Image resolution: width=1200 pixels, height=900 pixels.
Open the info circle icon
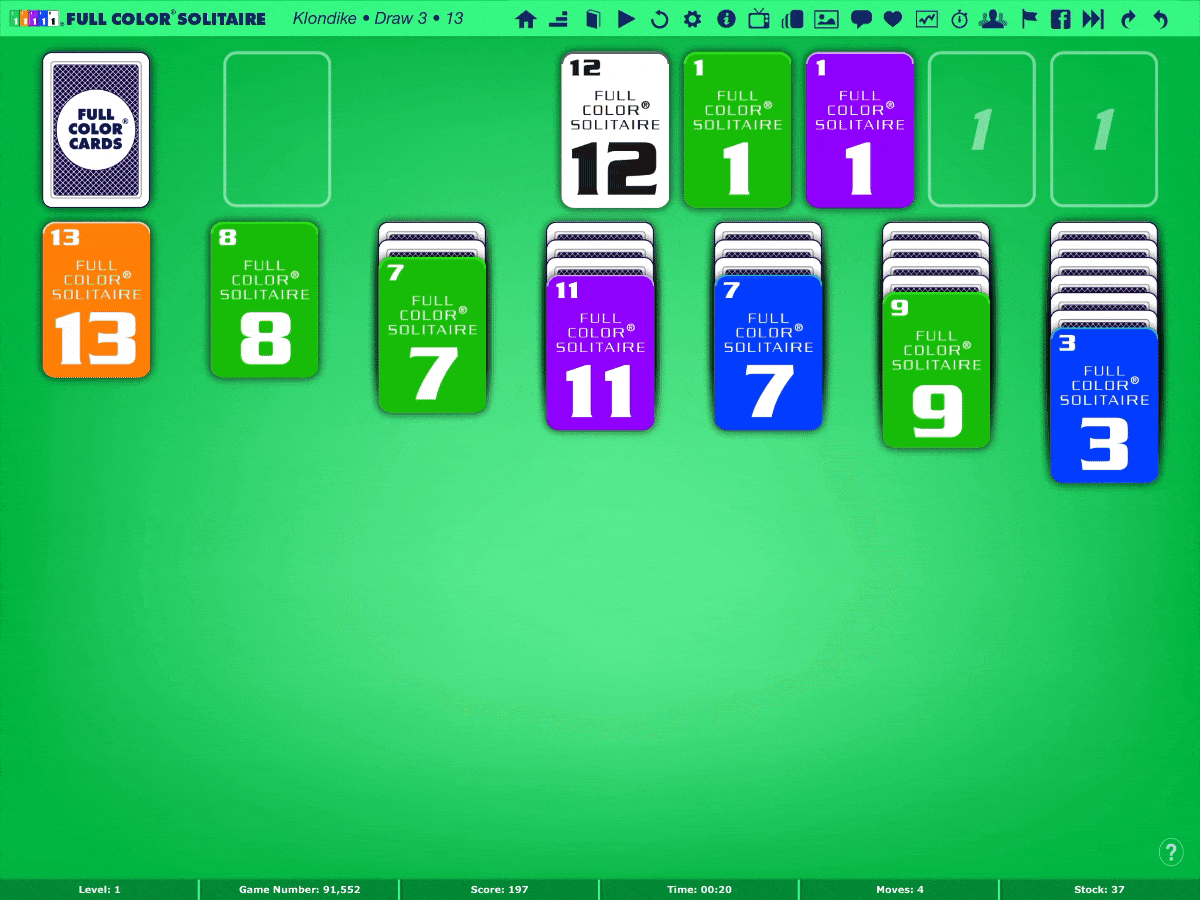[726, 18]
